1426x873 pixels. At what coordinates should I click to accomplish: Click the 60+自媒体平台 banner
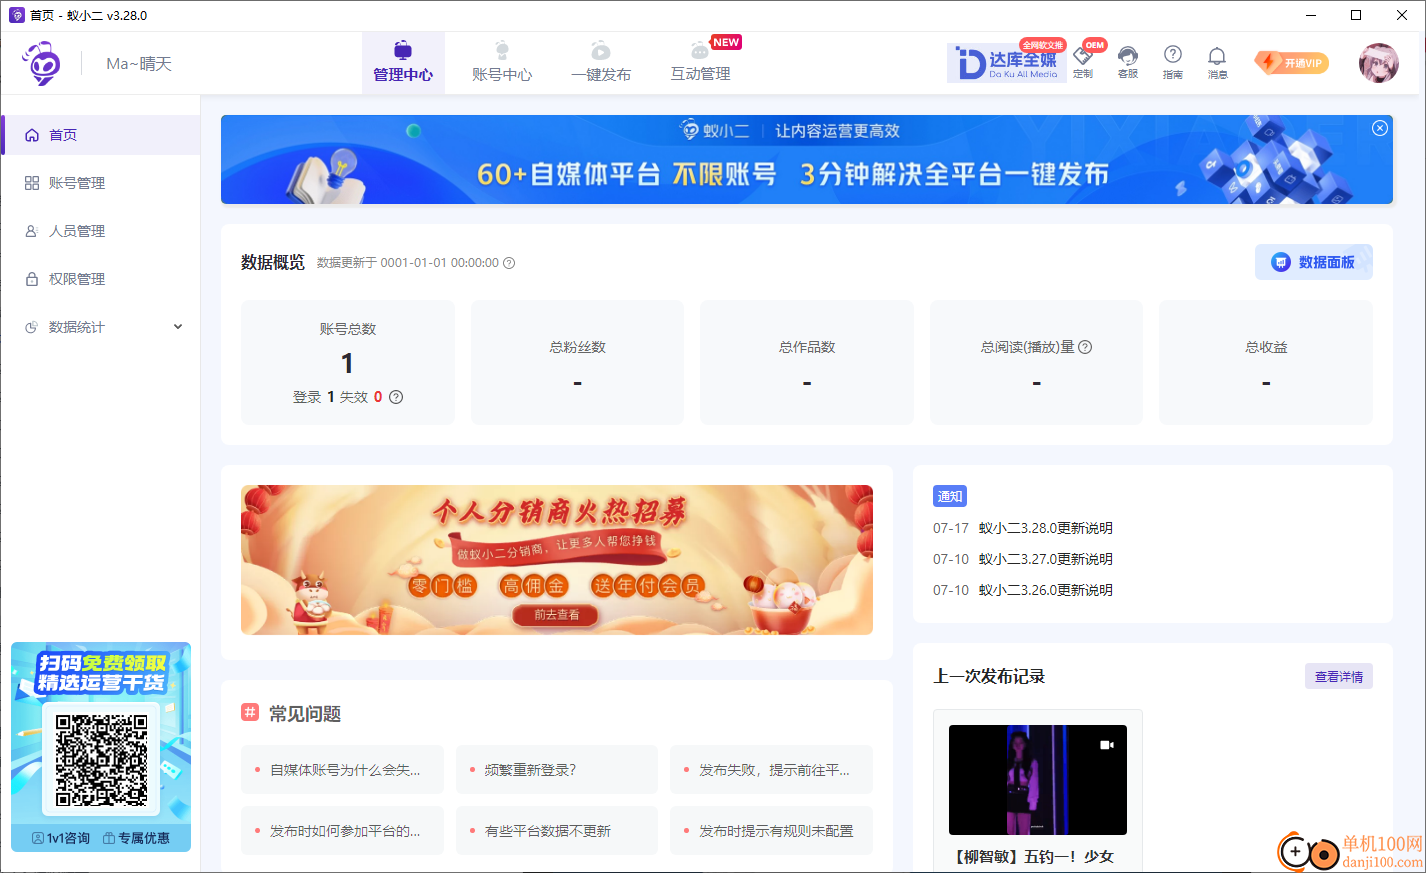click(x=806, y=160)
